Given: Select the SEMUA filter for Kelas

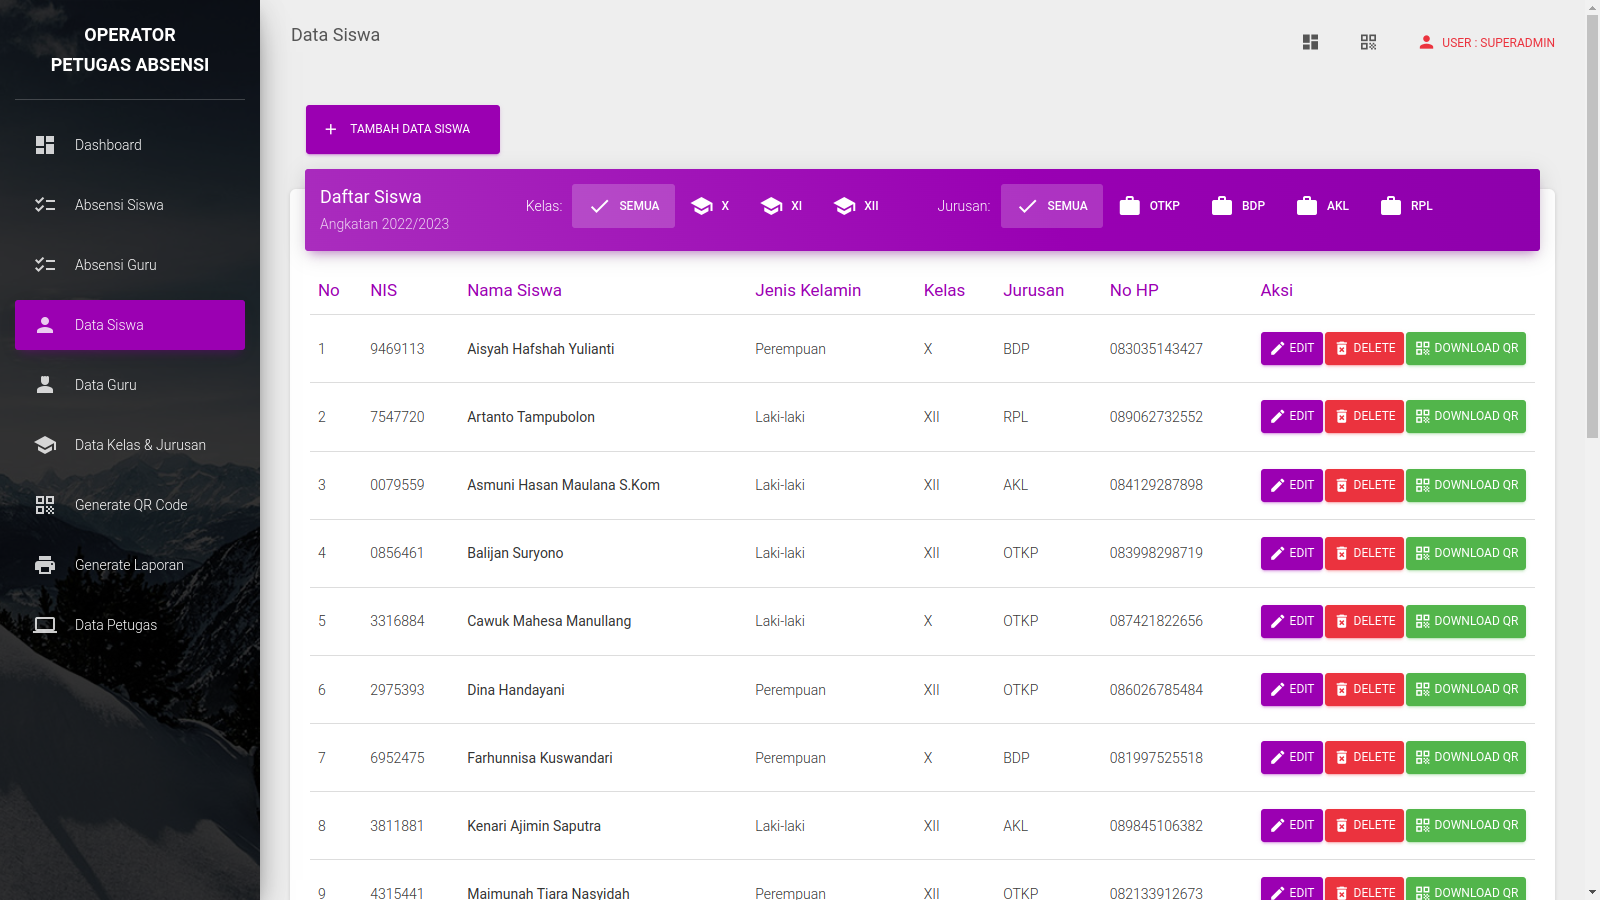Looking at the screenshot, I should [623, 206].
